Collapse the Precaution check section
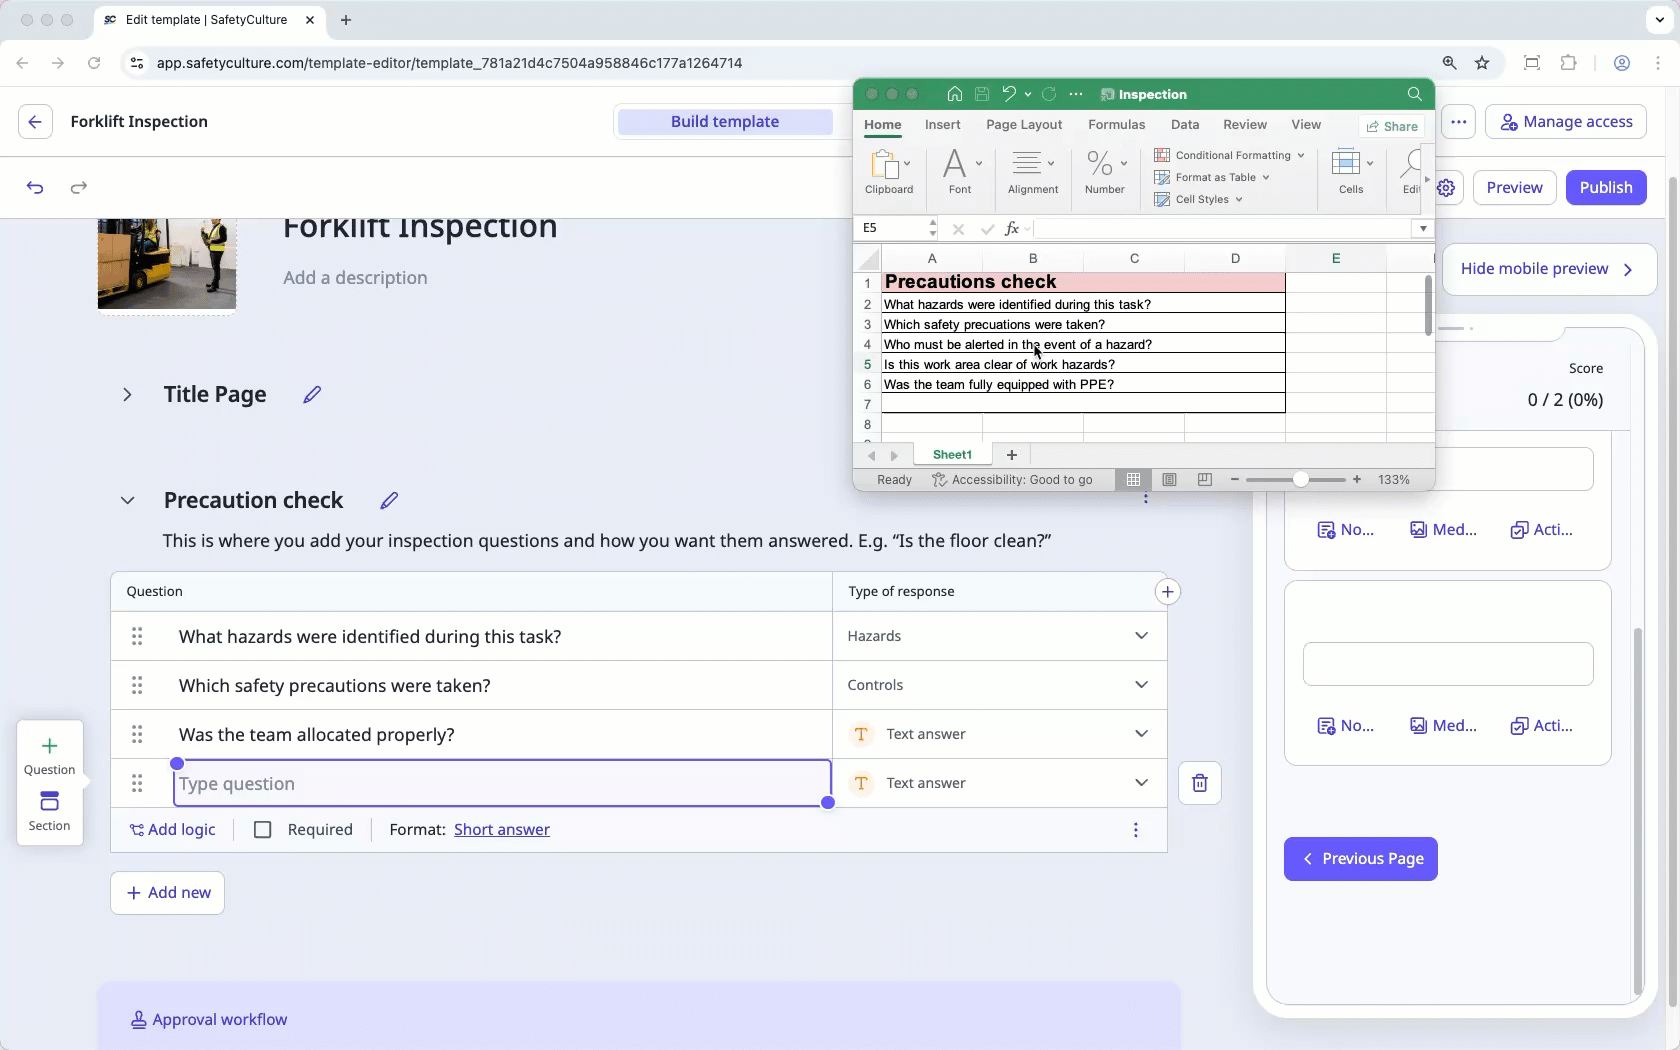The width and height of the screenshot is (1680, 1050). tap(127, 501)
